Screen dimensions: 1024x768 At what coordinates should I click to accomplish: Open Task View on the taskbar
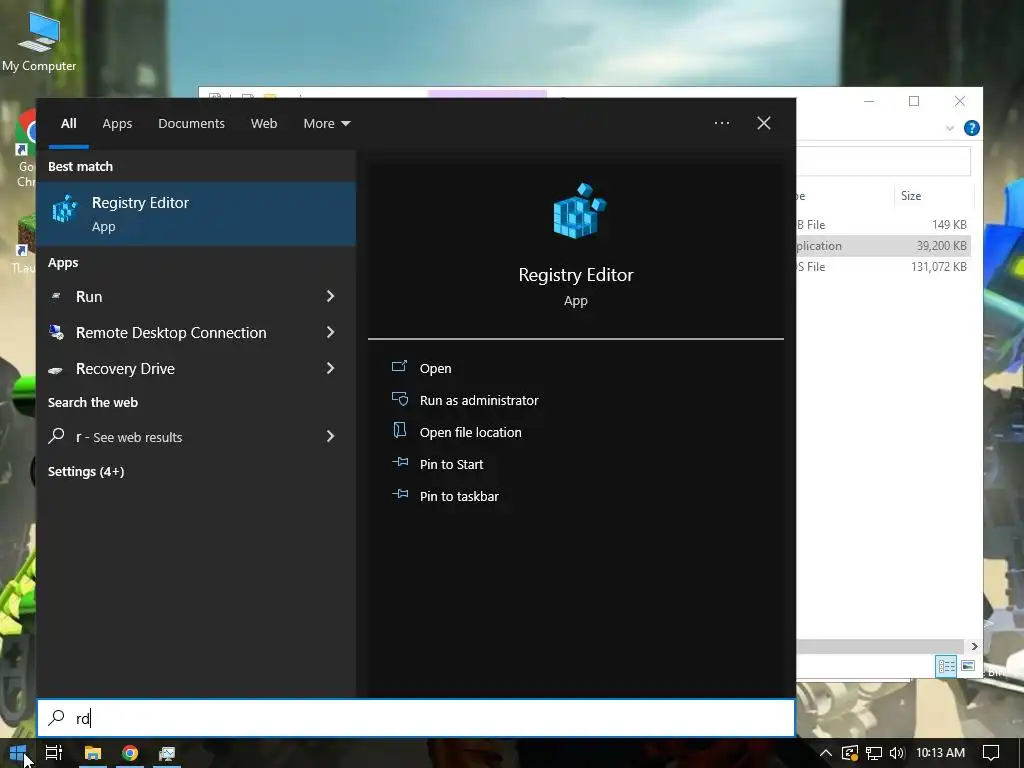(54, 753)
